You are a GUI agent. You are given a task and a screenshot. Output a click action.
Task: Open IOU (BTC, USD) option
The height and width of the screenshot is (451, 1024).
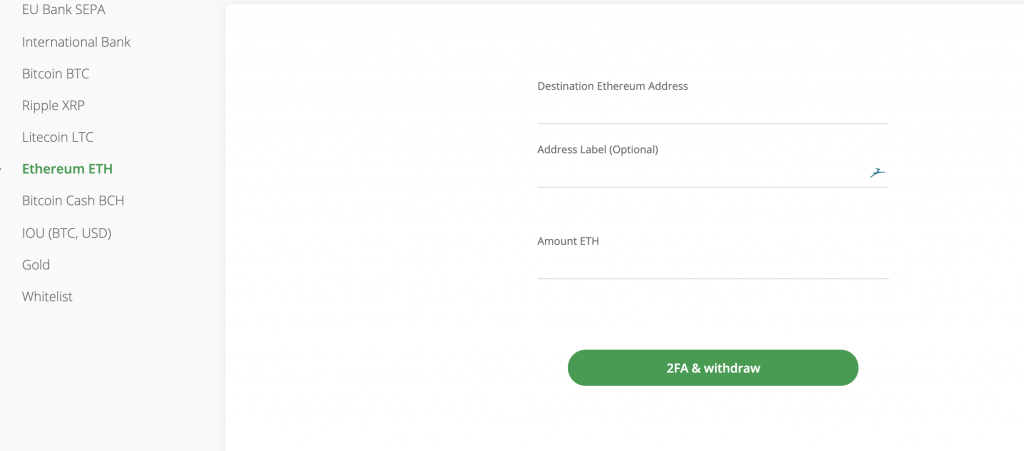(x=67, y=233)
